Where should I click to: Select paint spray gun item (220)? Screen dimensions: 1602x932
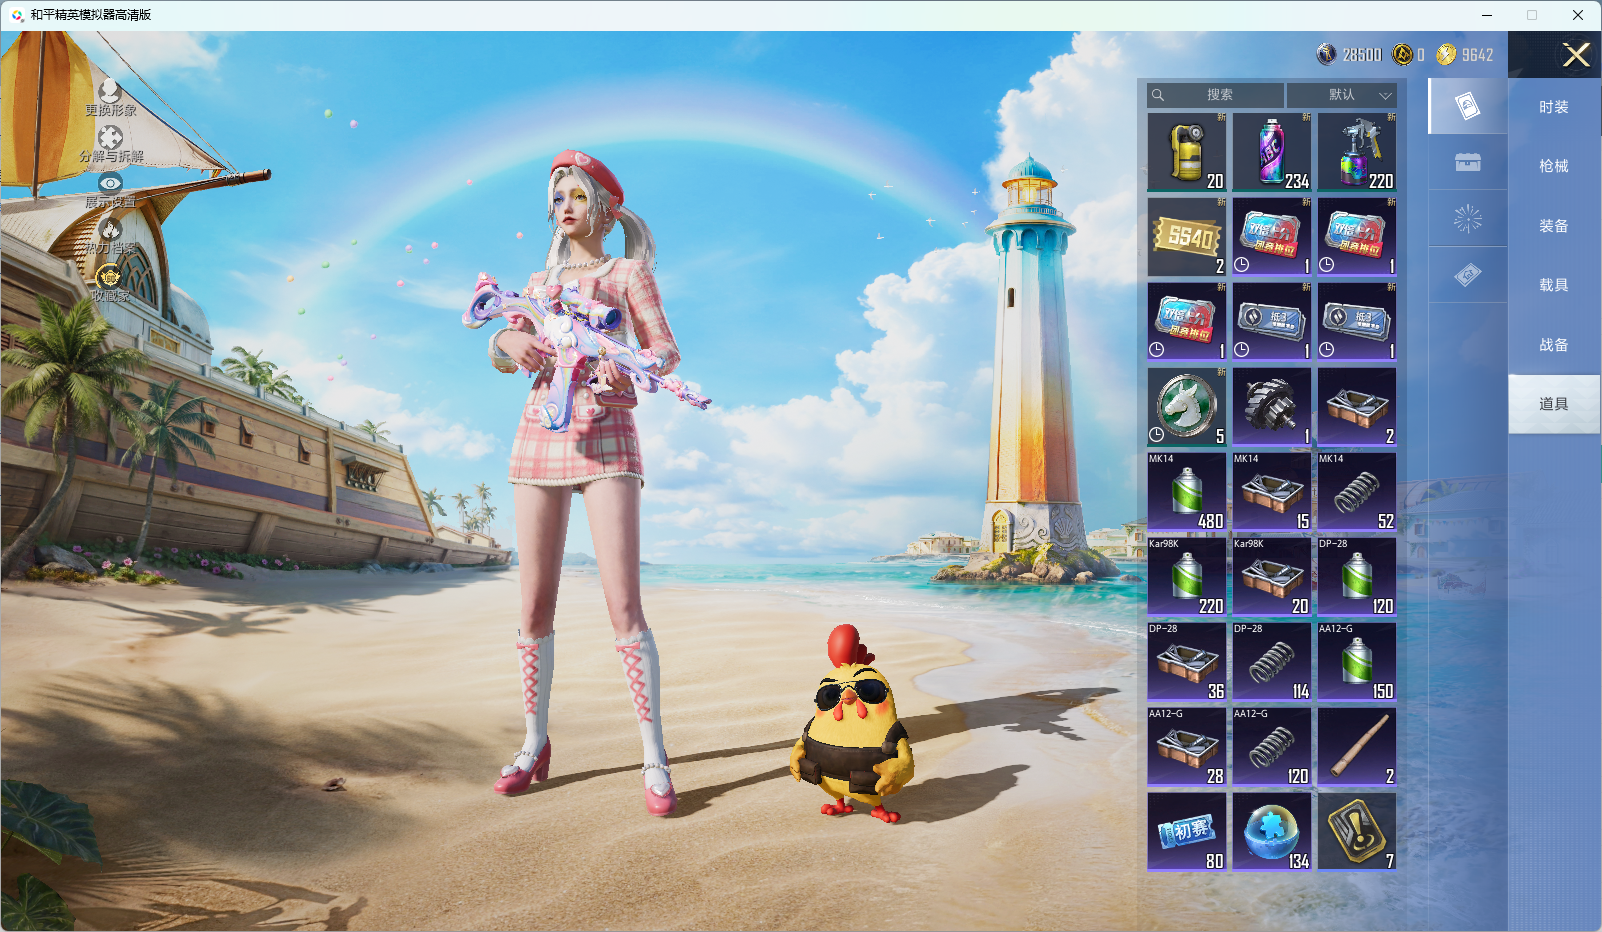tap(1357, 152)
